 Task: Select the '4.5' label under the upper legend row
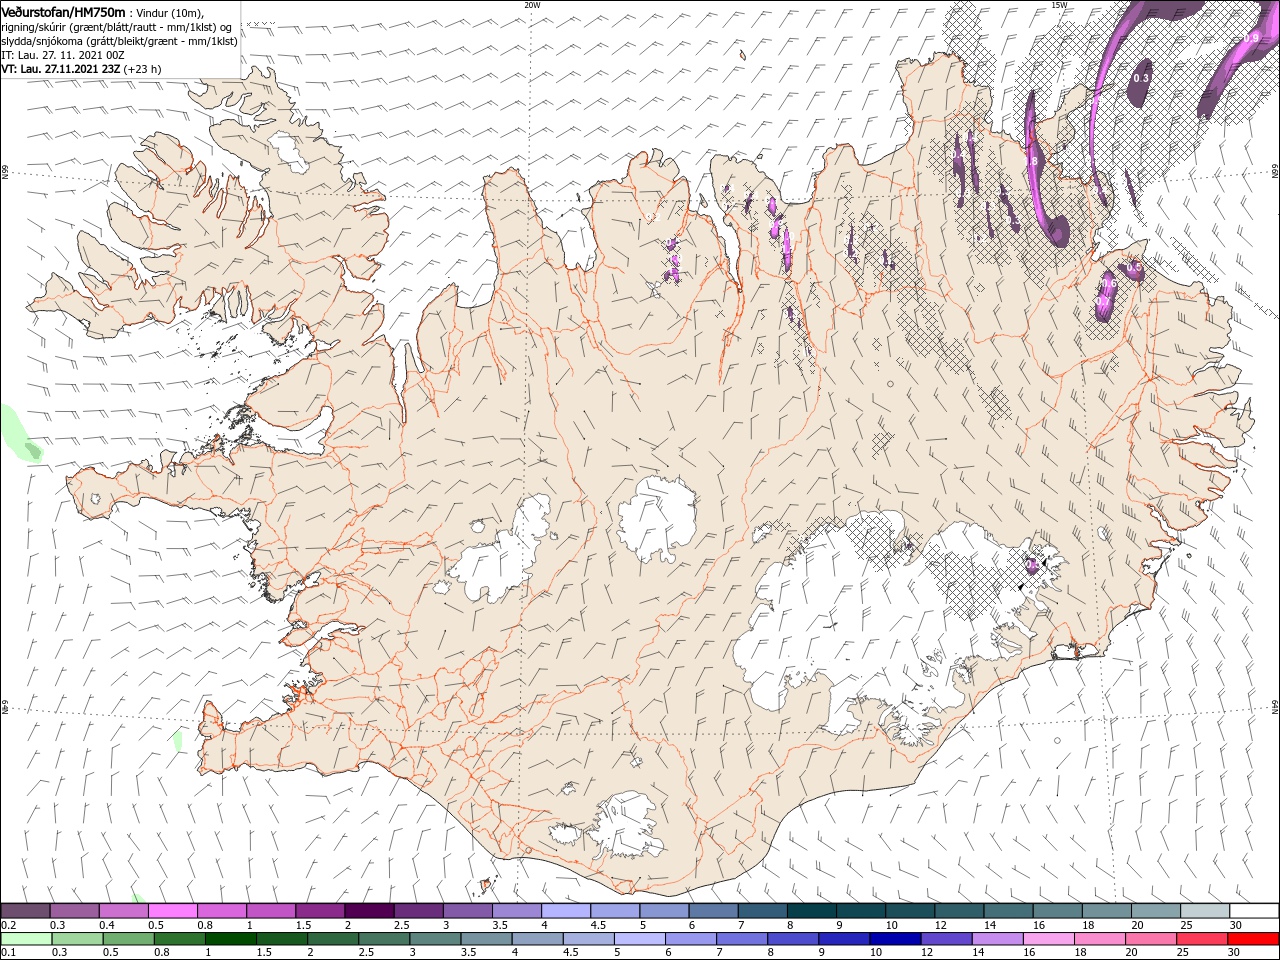point(598,925)
